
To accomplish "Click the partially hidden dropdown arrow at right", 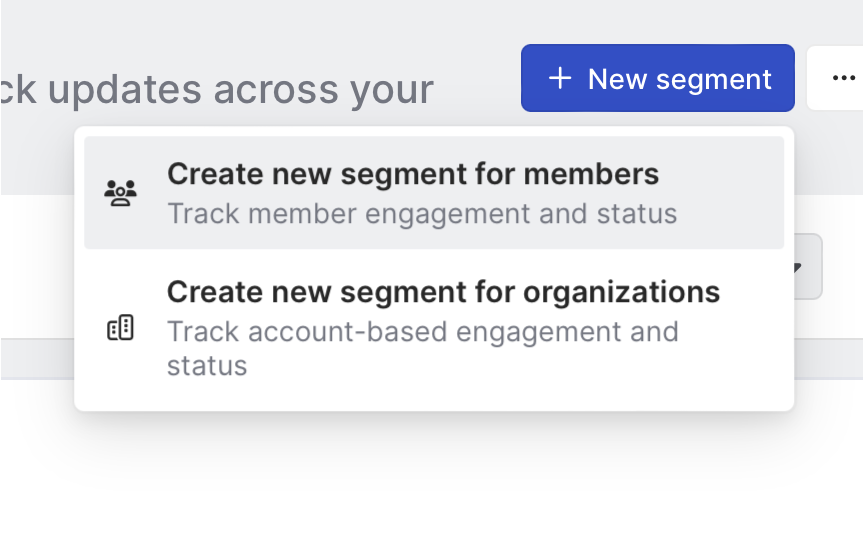I will (x=798, y=267).
